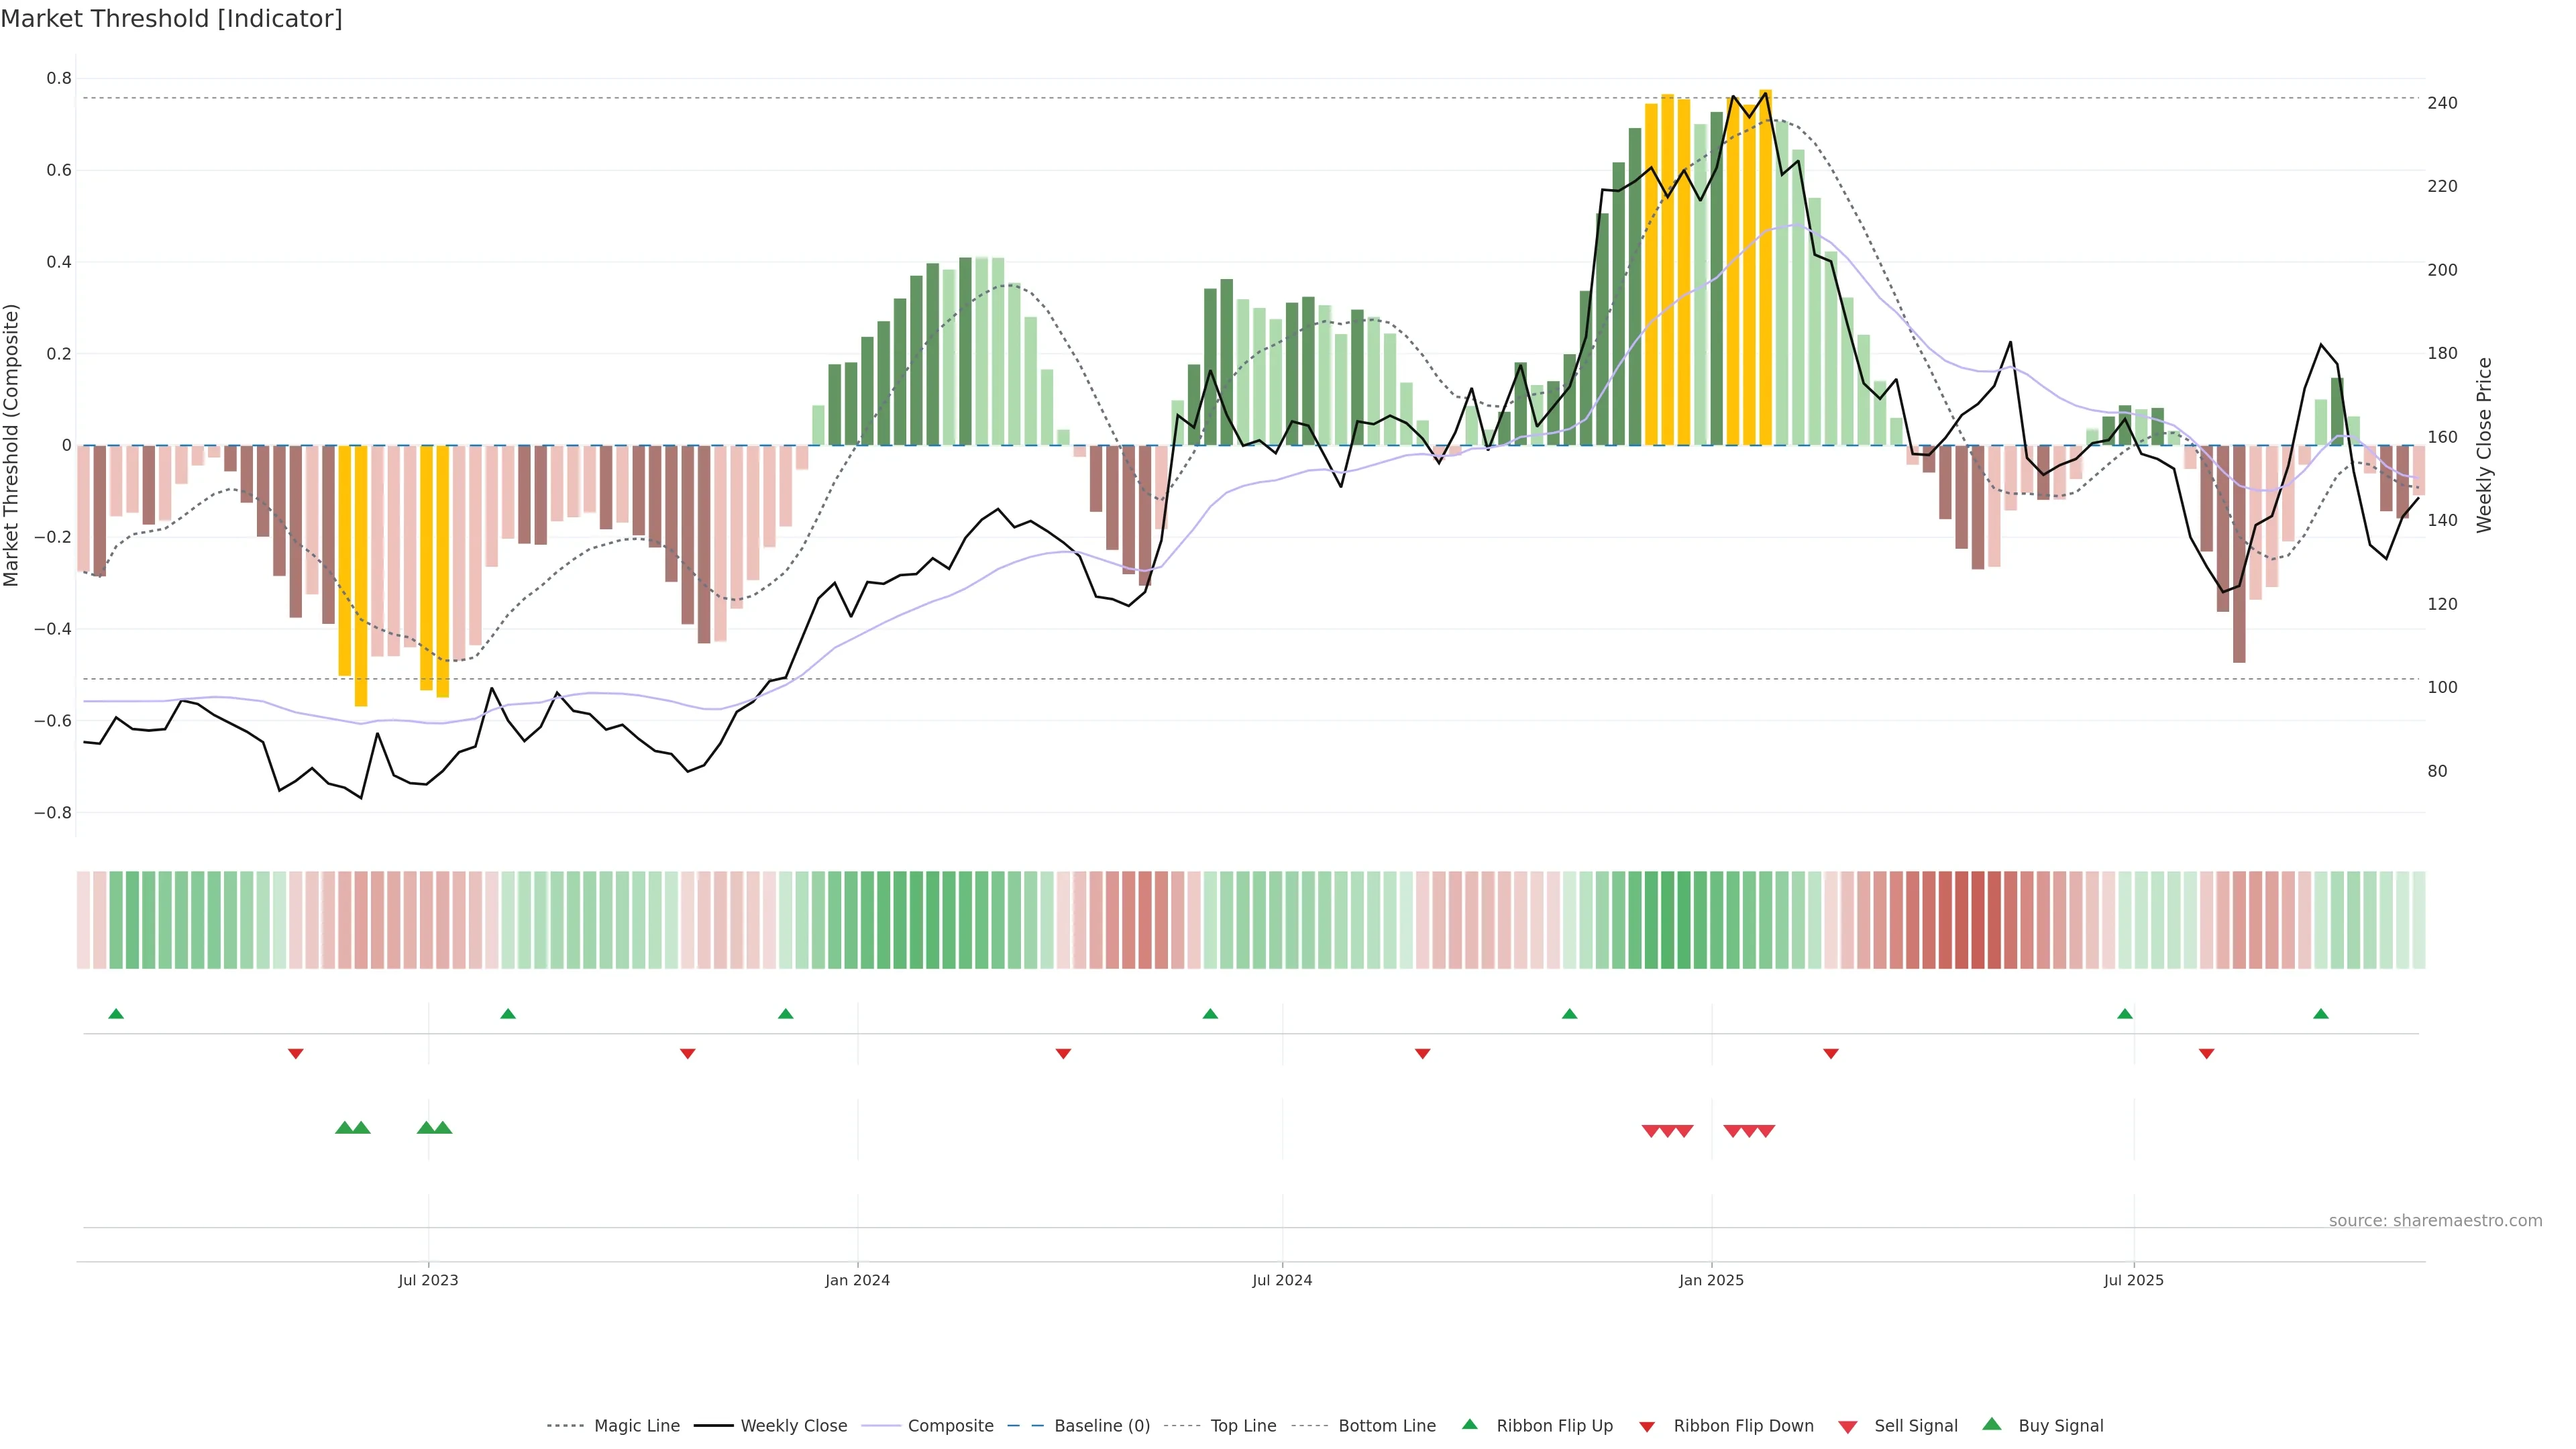
Task: Click the Sell Signal legend triangle icon
Action: (x=1847, y=1427)
